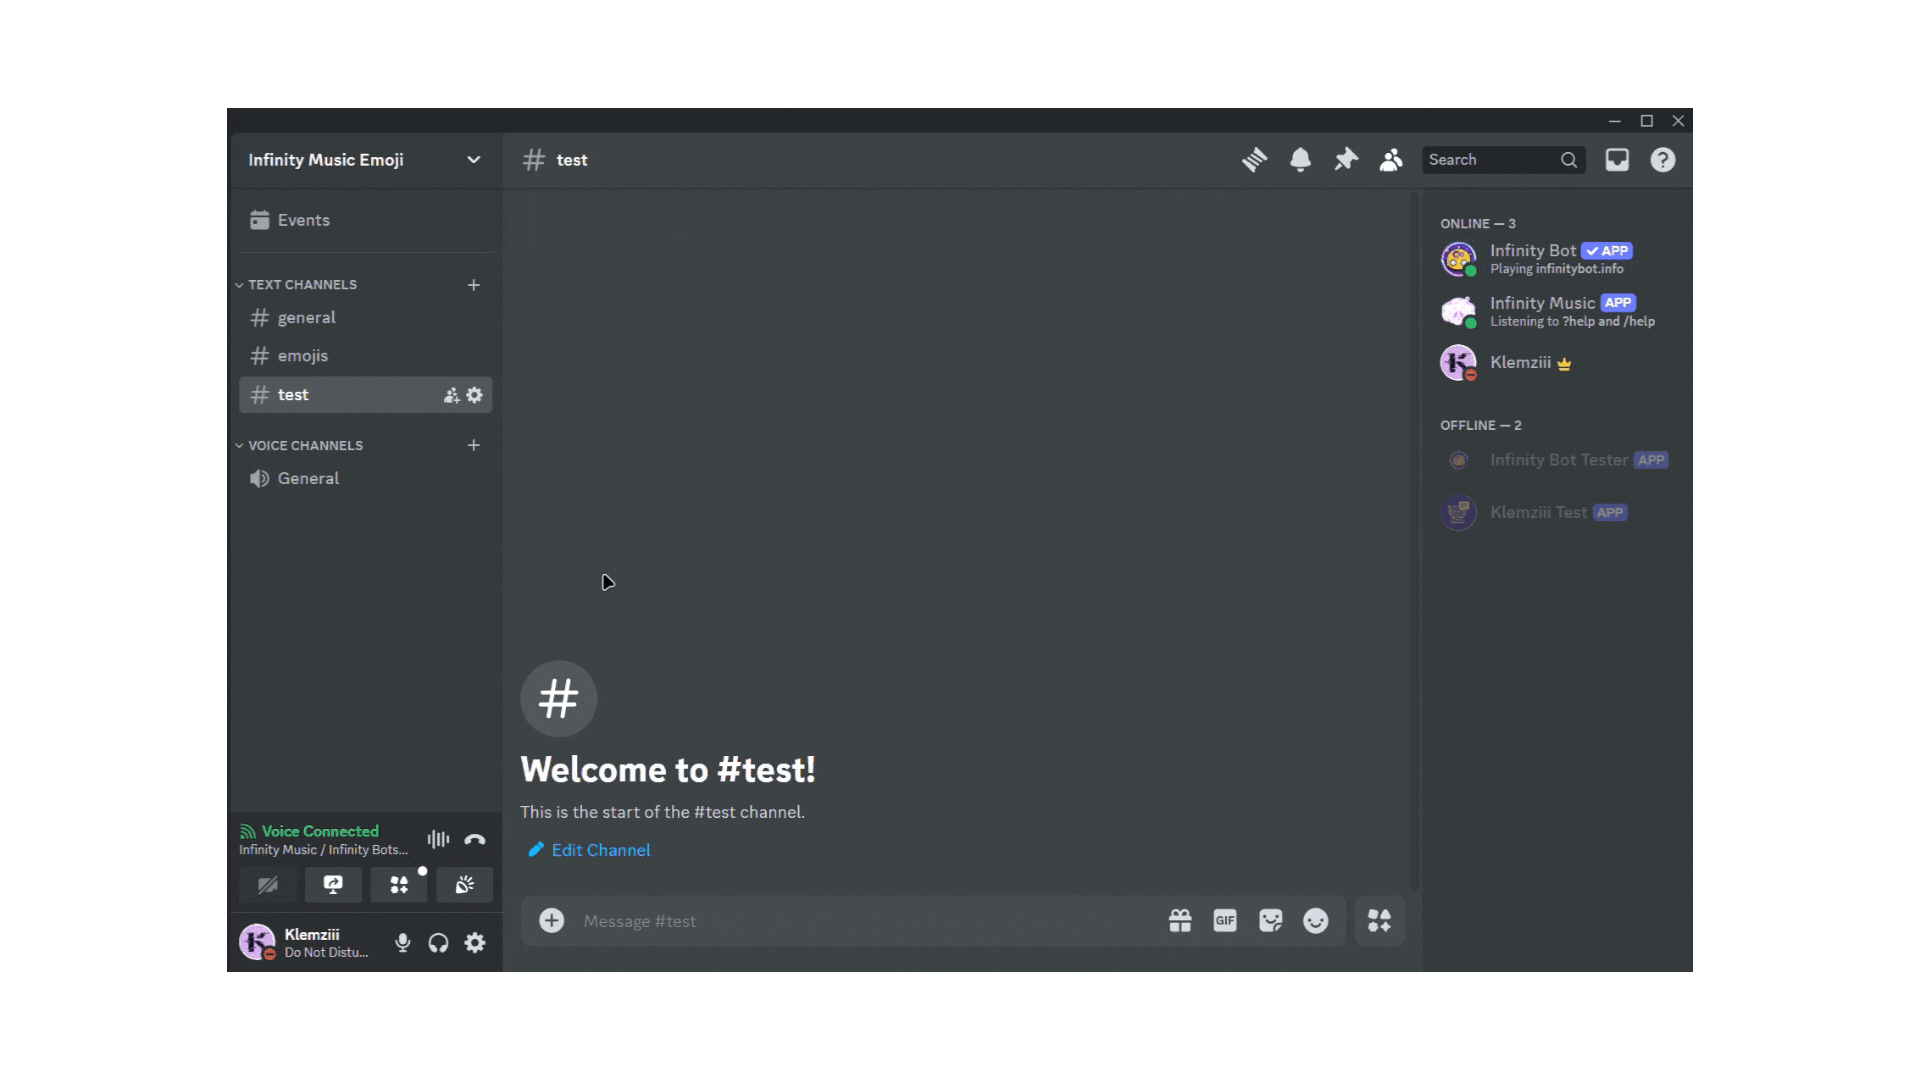Screen dimensions: 1920x1080
Task: Open the #general text channel
Action: pos(306,316)
